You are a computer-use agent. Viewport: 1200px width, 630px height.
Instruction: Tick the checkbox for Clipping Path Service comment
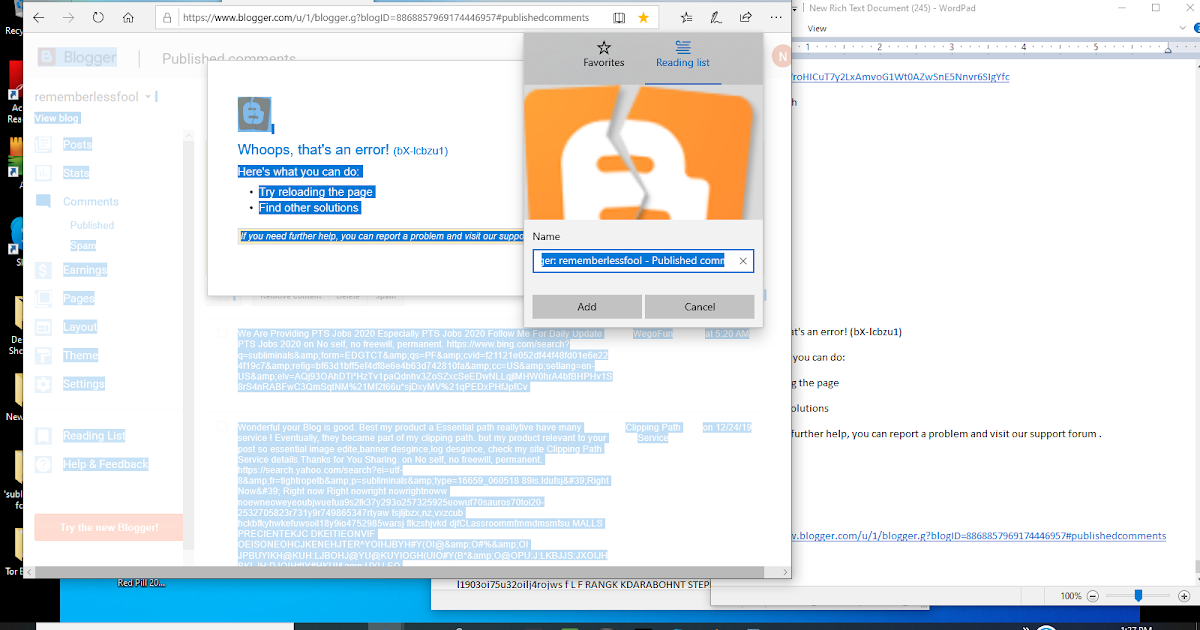[x=221, y=427]
